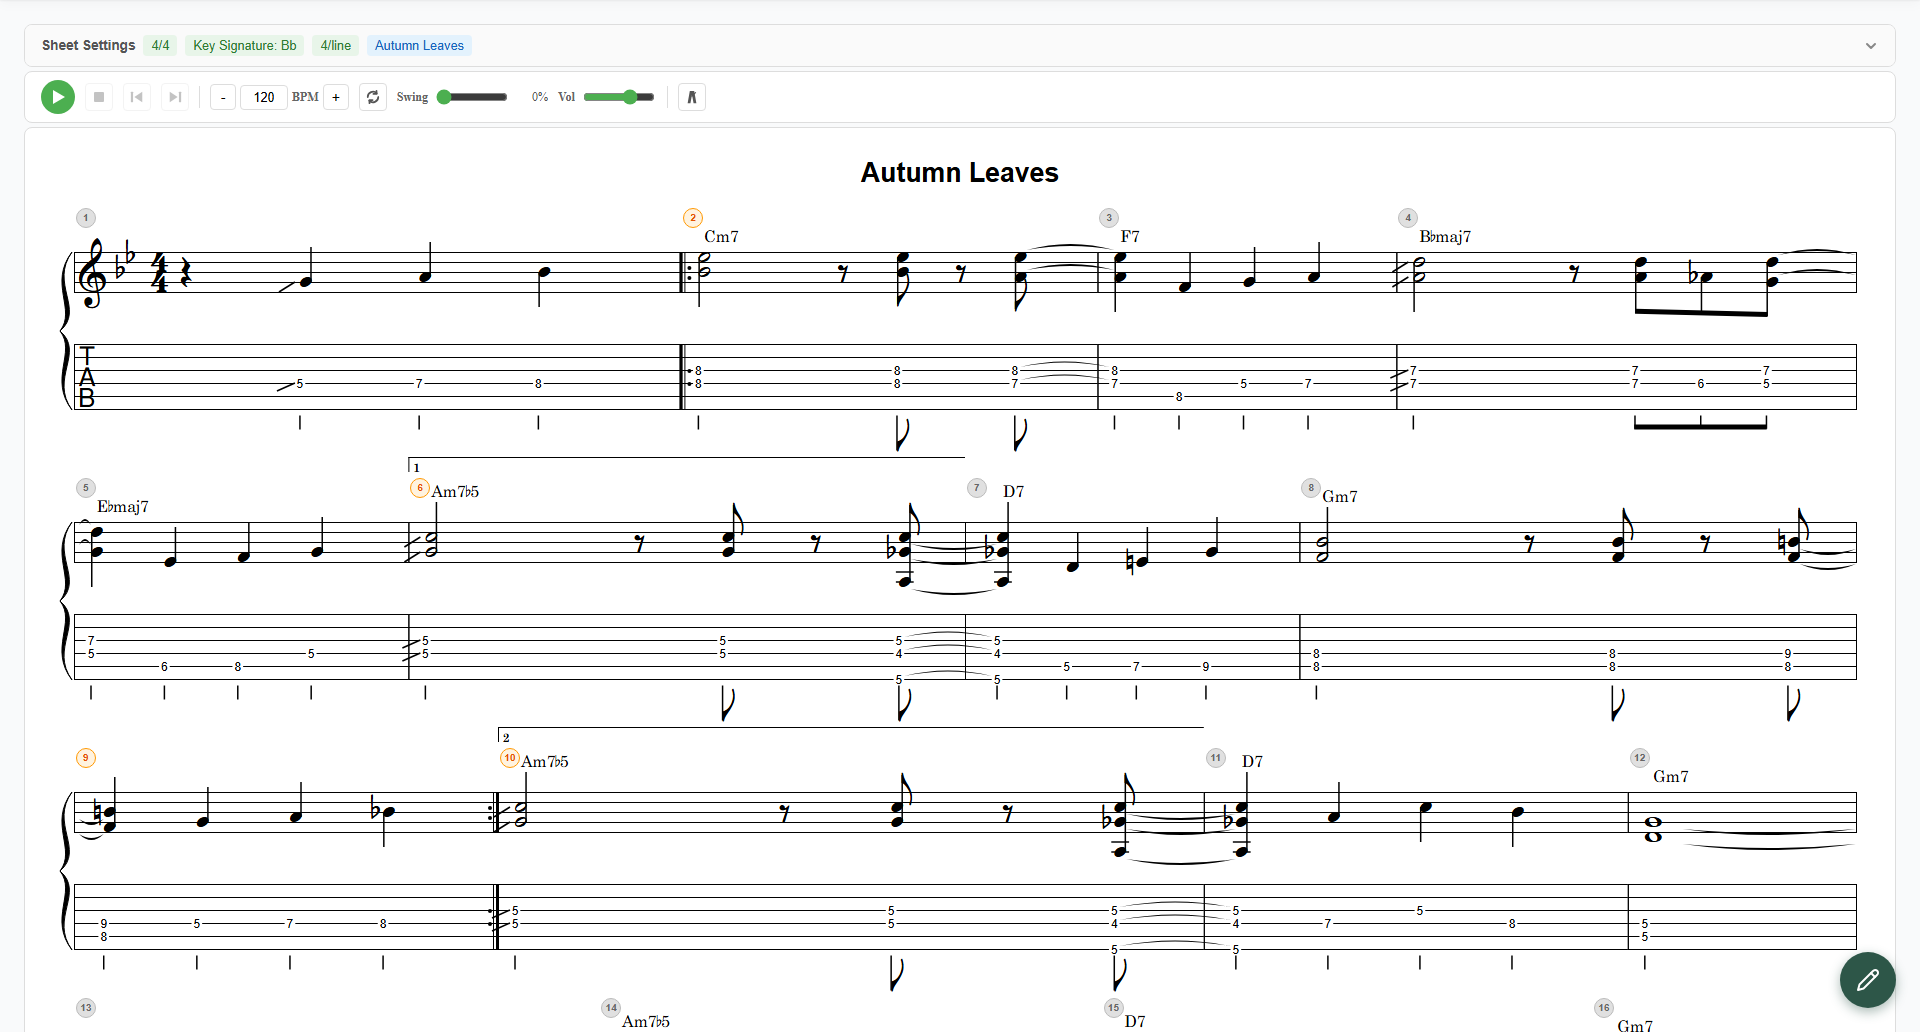Expand the Sheet Settings panel chevron
This screenshot has height=1032, width=1920.
(1871, 46)
